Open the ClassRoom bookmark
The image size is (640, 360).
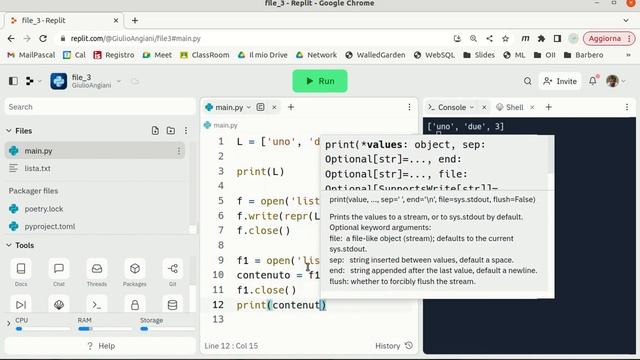point(205,55)
